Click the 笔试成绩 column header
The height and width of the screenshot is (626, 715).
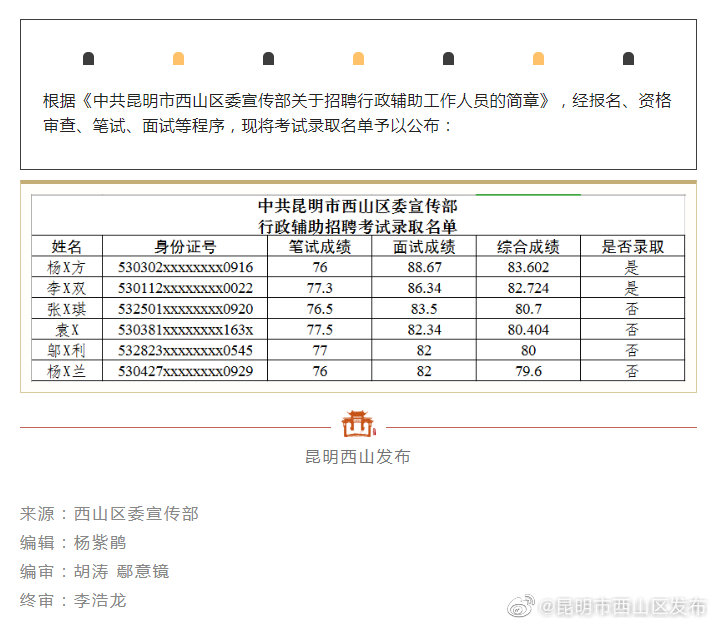320,247
